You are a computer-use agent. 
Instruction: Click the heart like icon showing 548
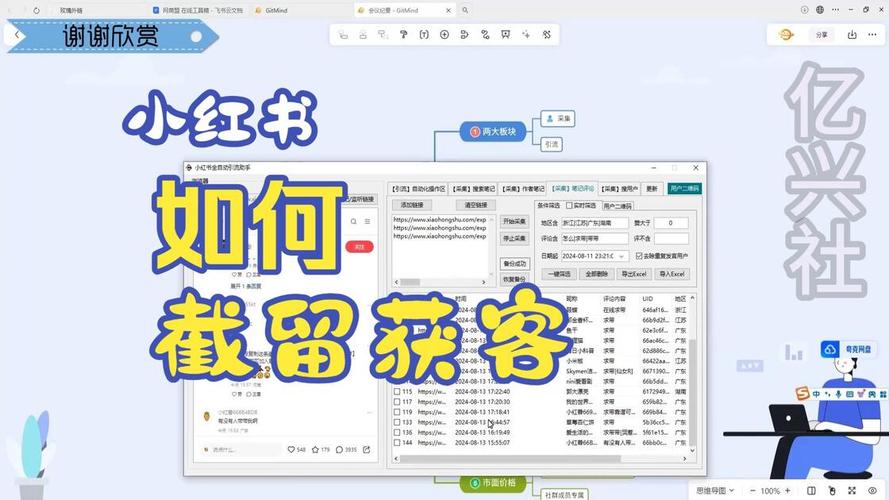(x=291, y=450)
